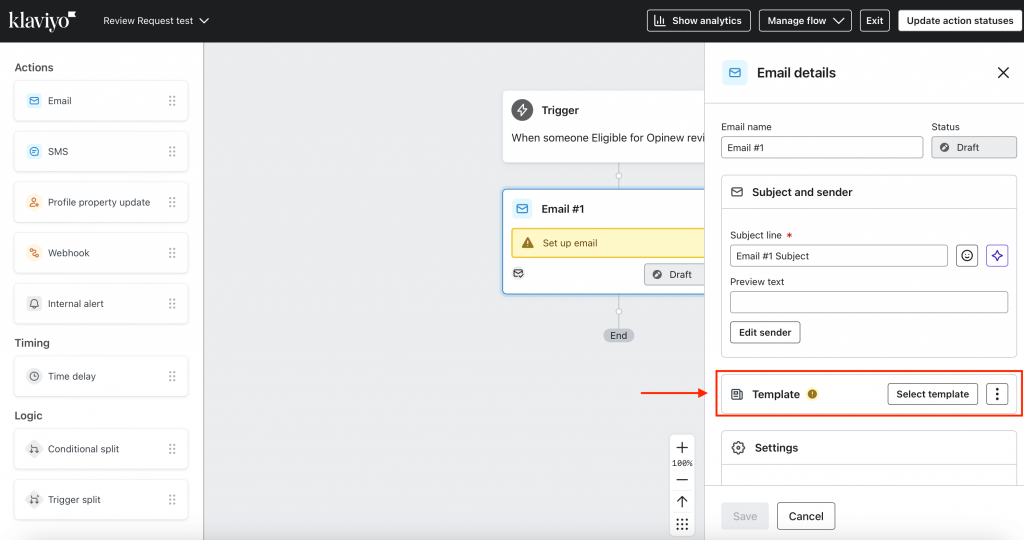Screen dimensions: 1024x540
Task: Click the Show analytics button
Action: (699, 21)
